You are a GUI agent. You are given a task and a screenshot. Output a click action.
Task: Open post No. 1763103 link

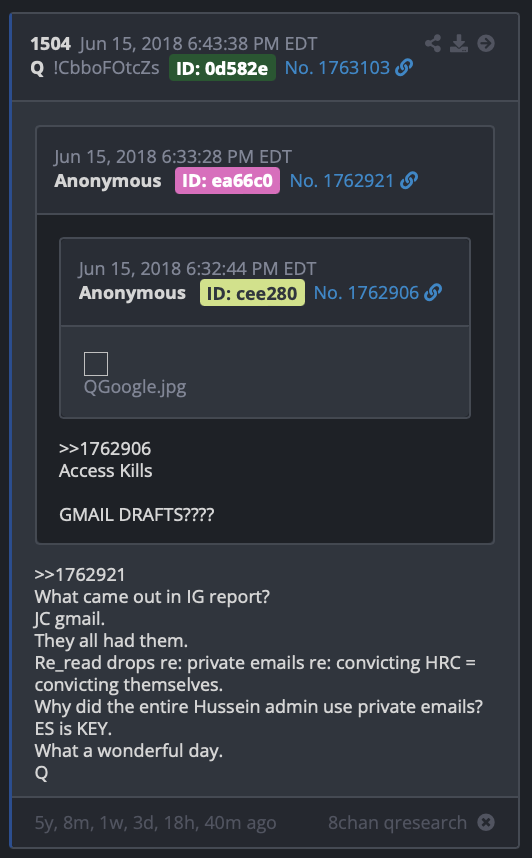(x=337, y=68)
